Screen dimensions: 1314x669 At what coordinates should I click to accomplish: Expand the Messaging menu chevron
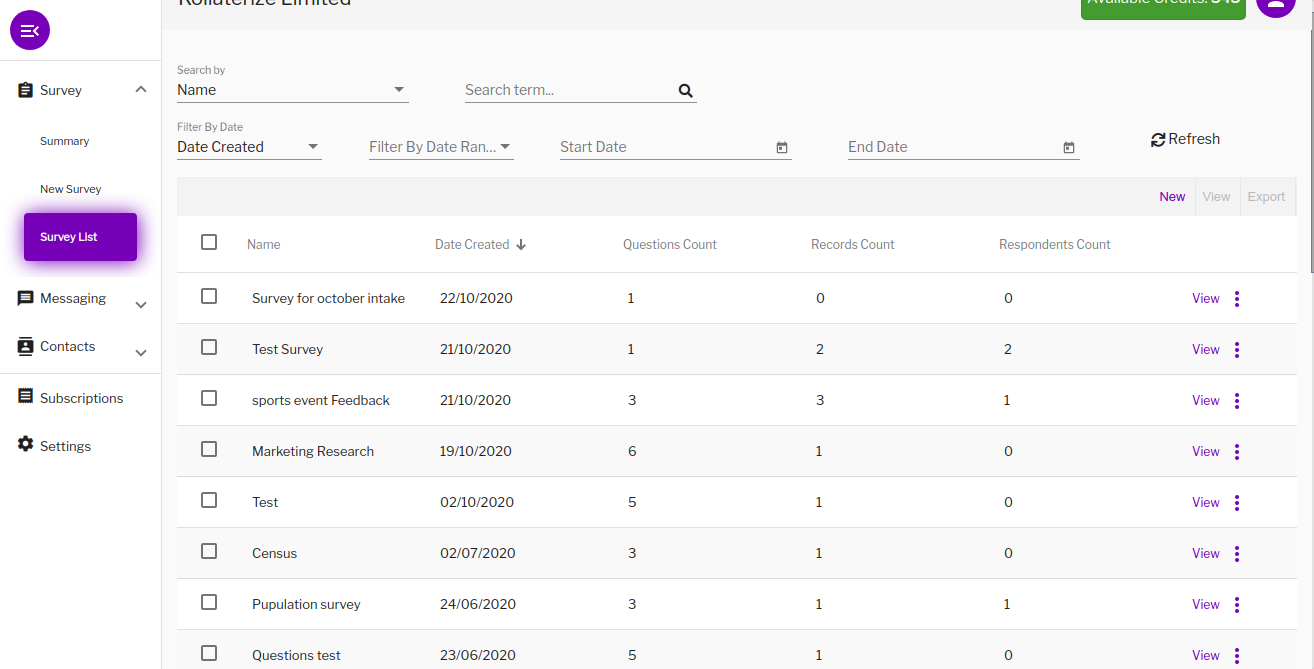click(141, 305)
